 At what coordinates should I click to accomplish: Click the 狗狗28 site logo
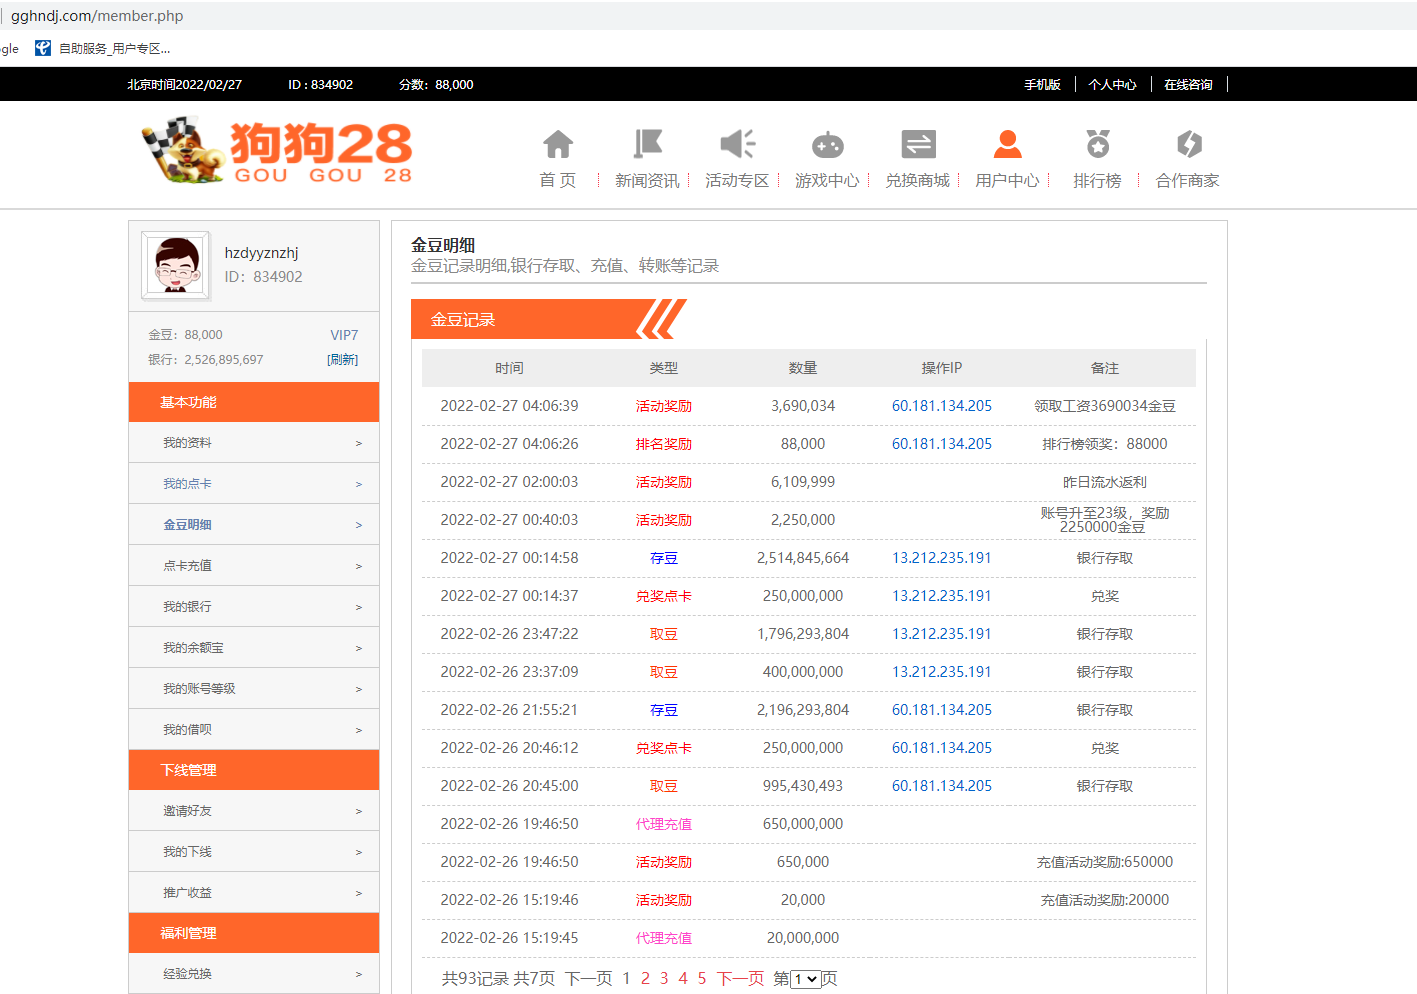(x=277, y=151)
